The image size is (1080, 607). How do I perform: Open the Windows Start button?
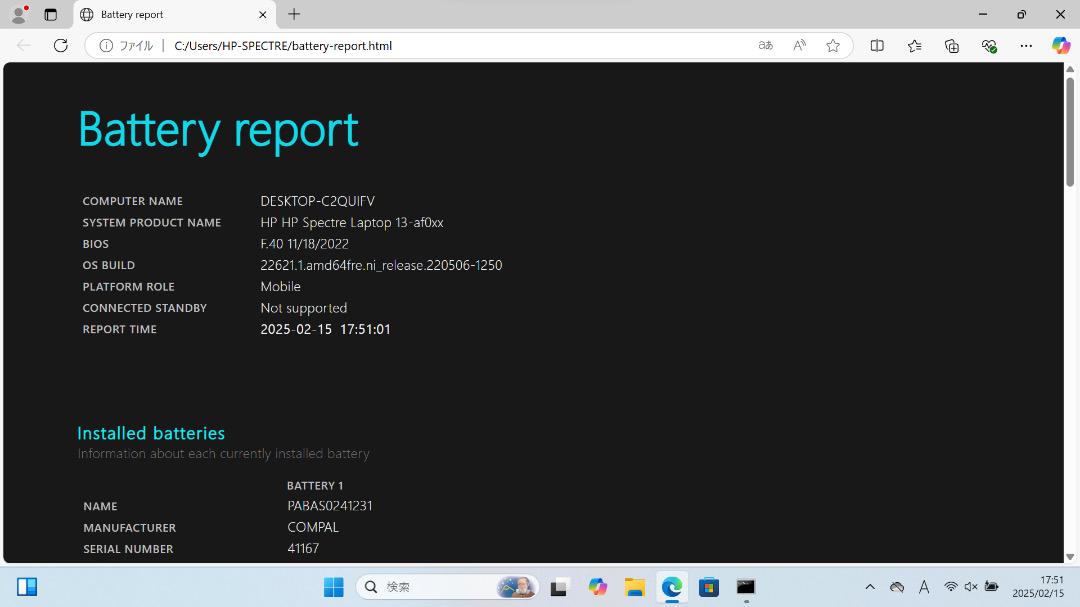[333, 586]
